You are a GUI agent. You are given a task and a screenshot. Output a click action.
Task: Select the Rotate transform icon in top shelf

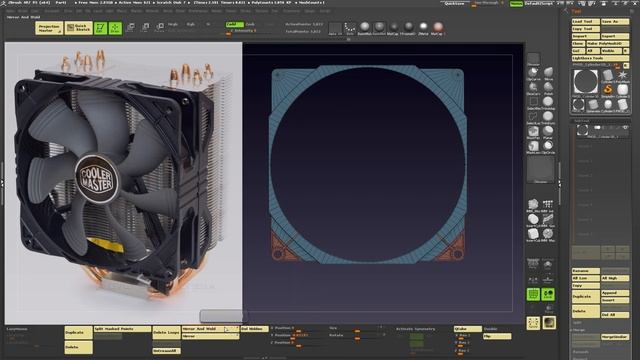160,28
